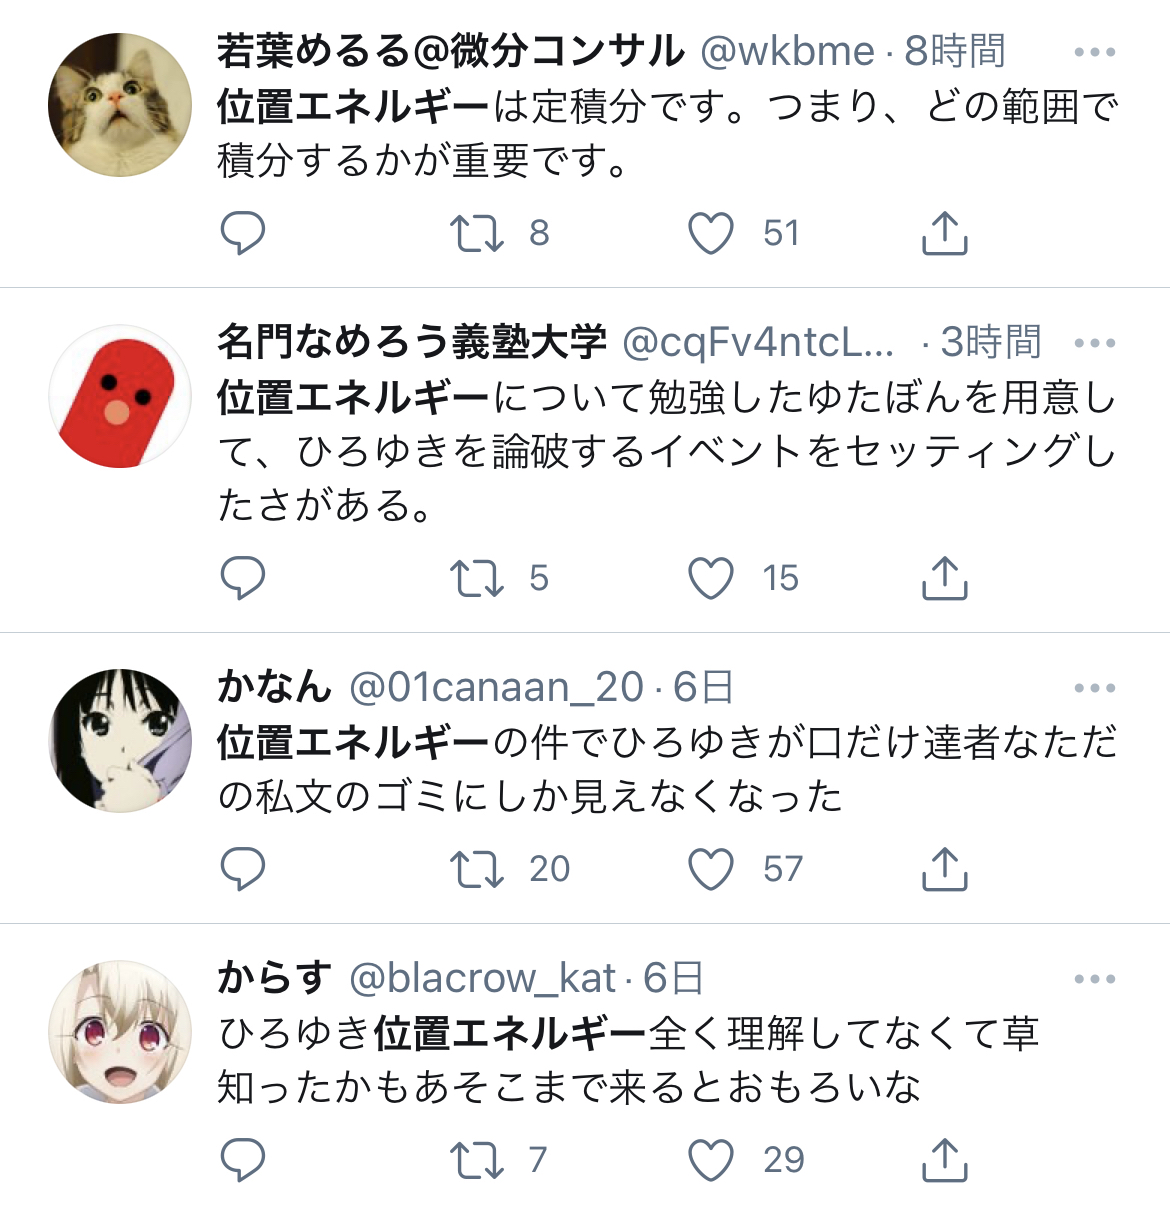The width and height of the screenshot is (1170, 1211).
Task: View the red bird avatar of 名門なめろう義塾大学
Action: point(120,396)
